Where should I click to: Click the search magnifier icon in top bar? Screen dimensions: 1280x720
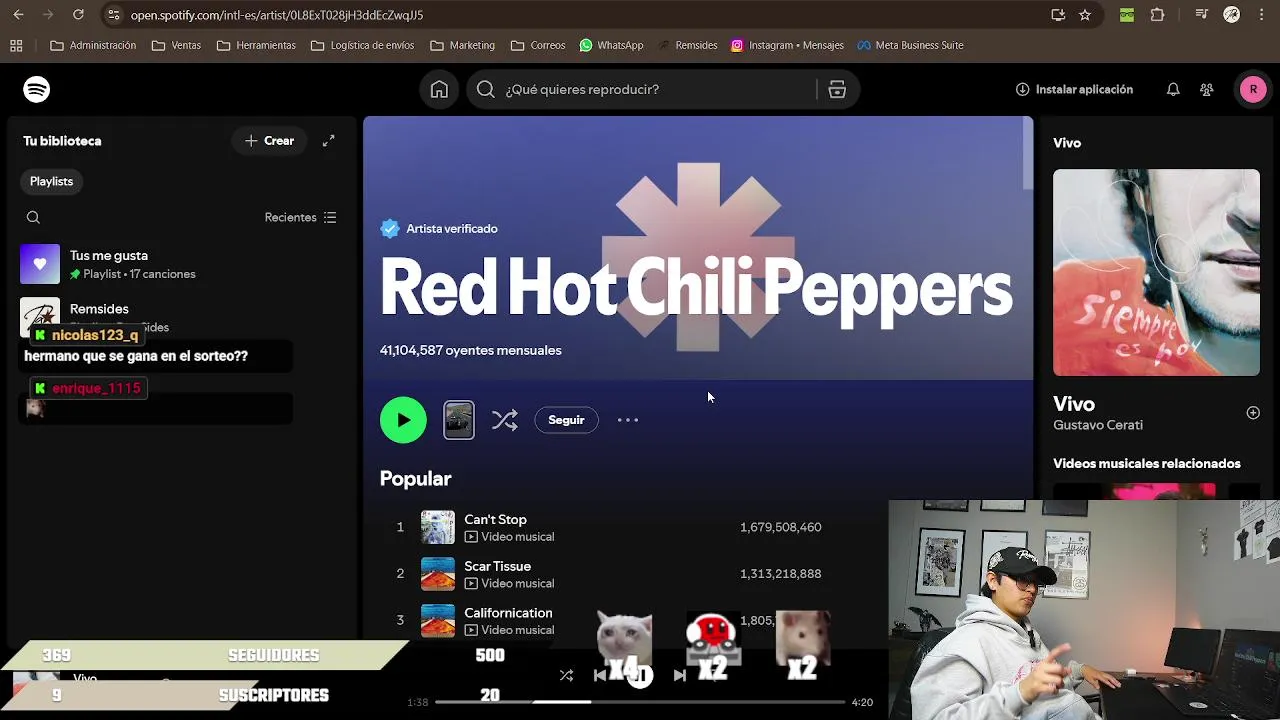click(485, 89)
